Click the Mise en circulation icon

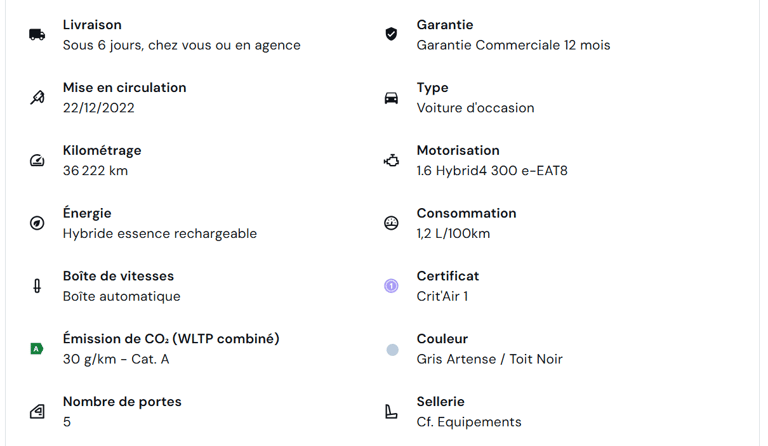tap(37, 98)
